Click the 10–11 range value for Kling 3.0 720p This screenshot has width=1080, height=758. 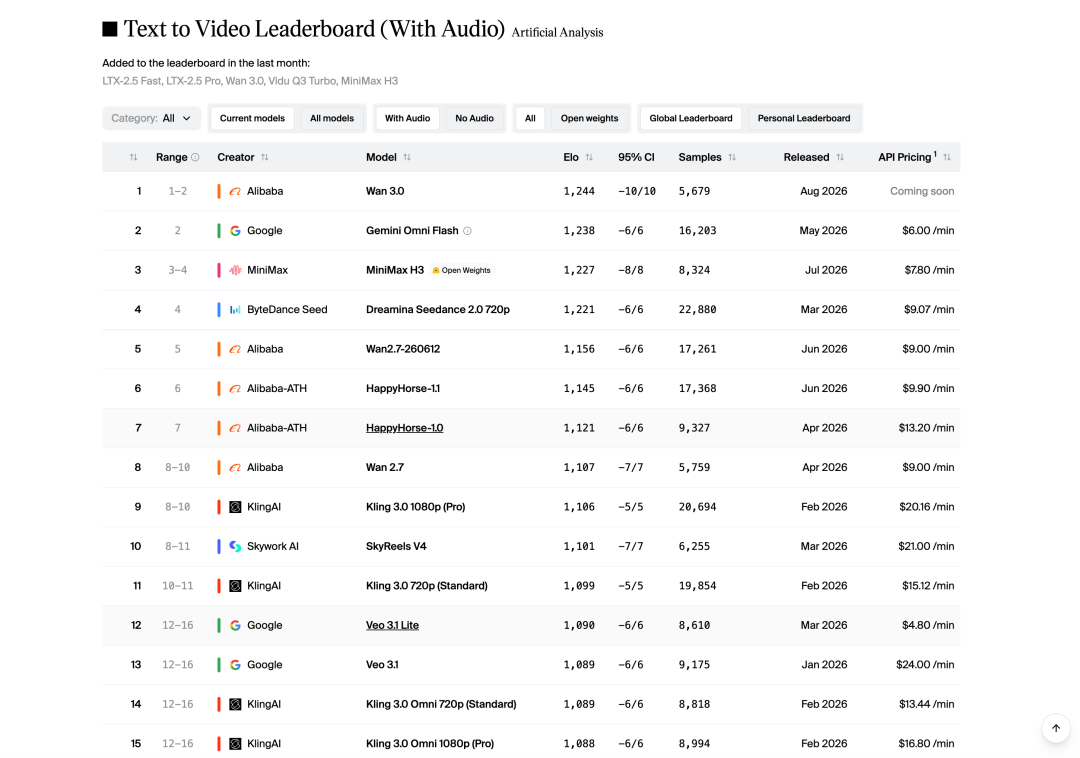pyautogui.click(x=178, y=587)
